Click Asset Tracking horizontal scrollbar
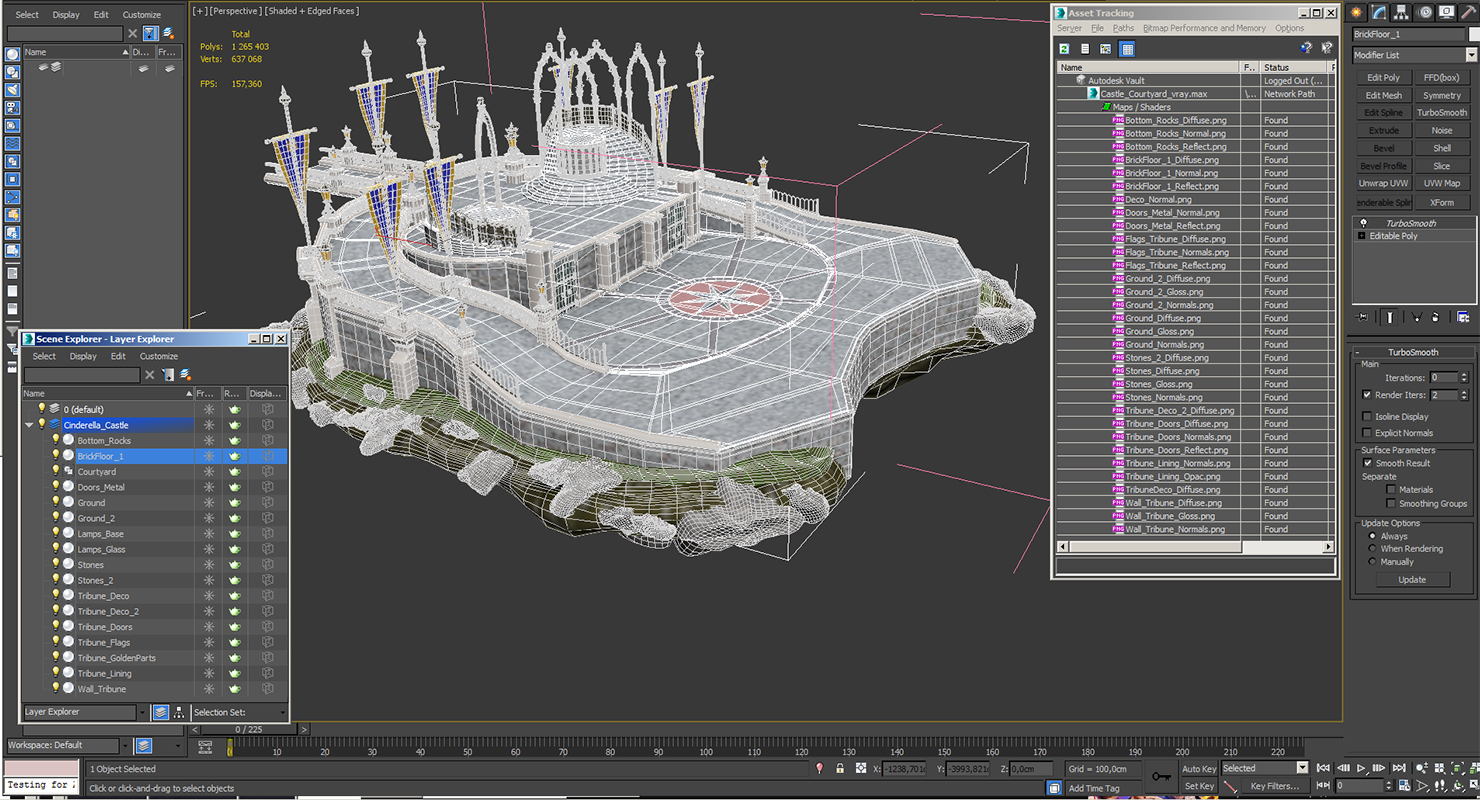The width and height of the screenshot is (1480, 800). [x=1196, y=547]
